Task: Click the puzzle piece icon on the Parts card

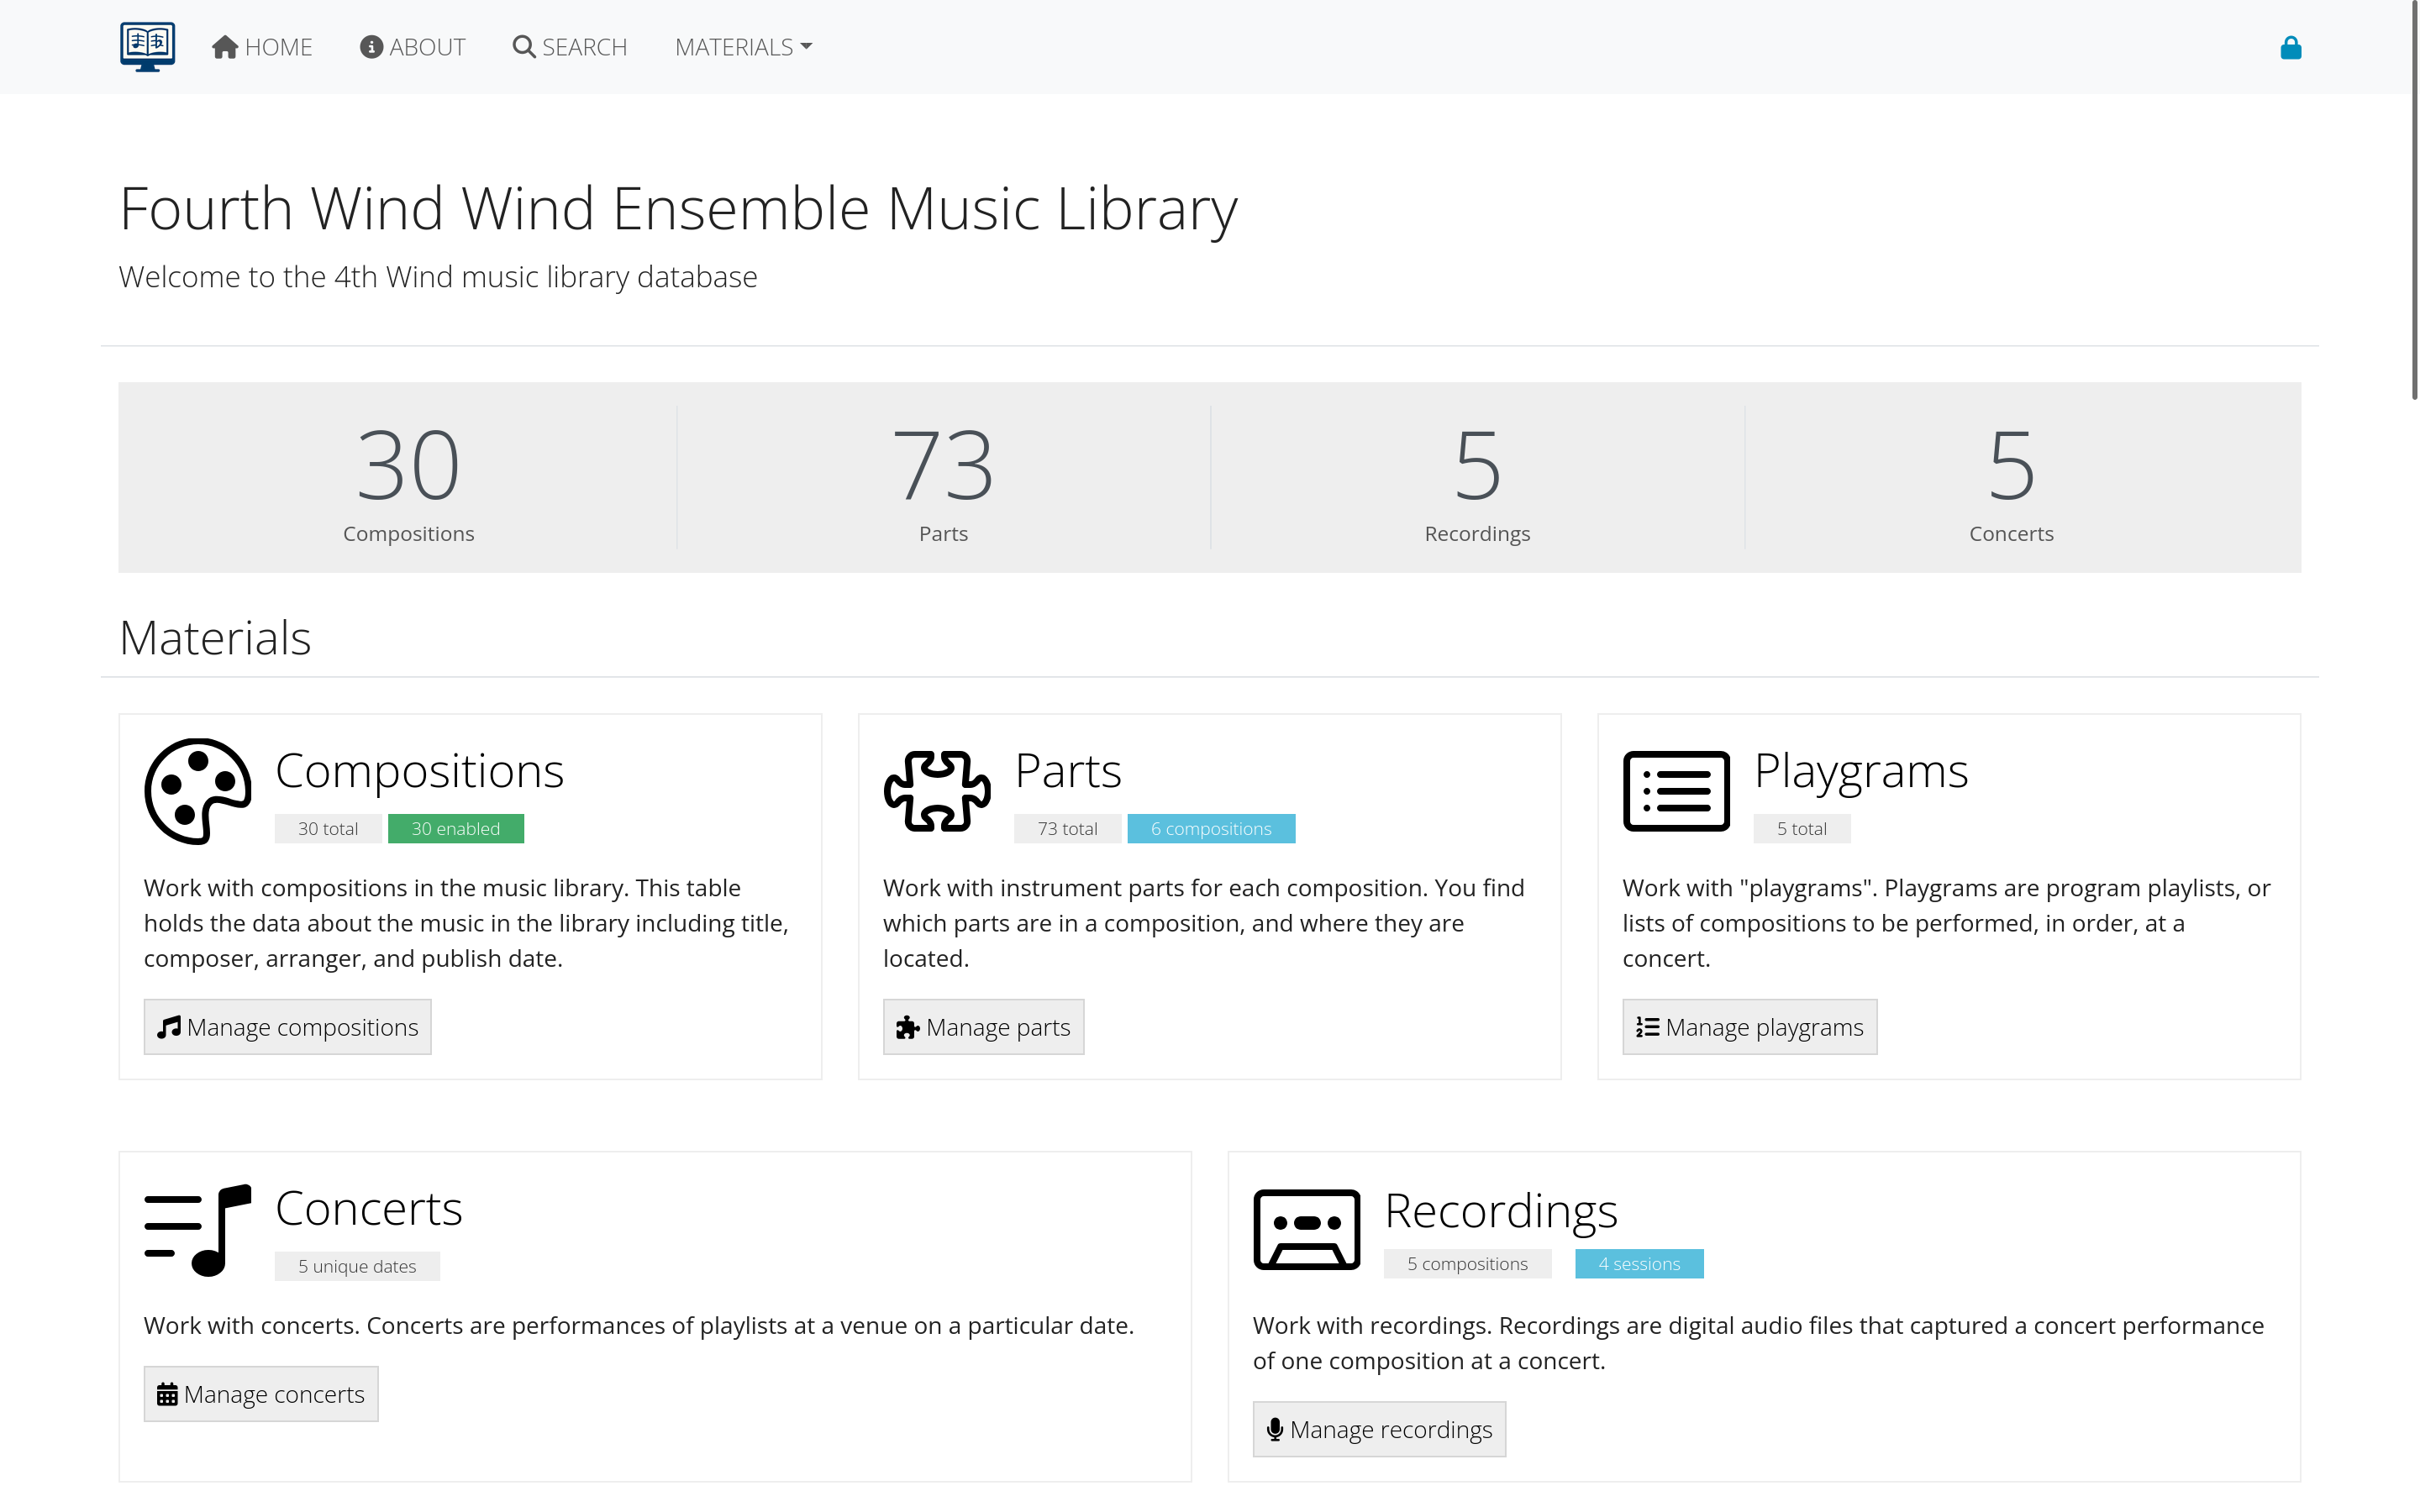Action: click(x=936, y=790)
